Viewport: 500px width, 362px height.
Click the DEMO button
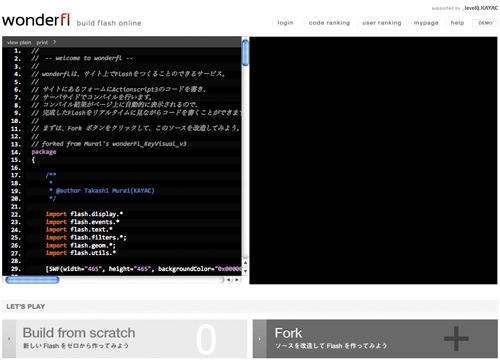(485, 23)
